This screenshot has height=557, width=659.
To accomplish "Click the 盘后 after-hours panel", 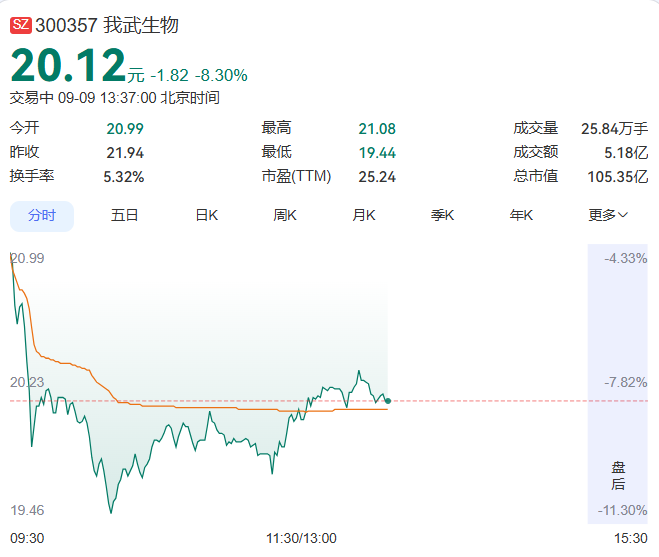I will click(617, 384).
